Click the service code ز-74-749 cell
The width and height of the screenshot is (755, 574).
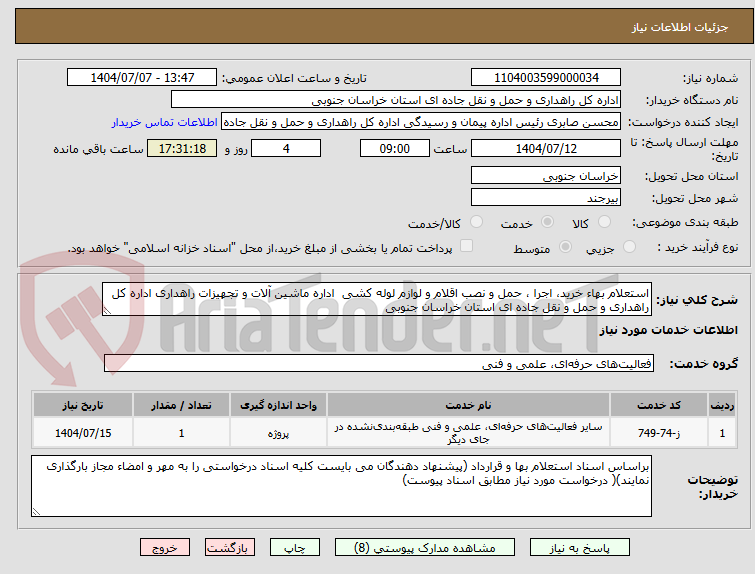point(658,433)
